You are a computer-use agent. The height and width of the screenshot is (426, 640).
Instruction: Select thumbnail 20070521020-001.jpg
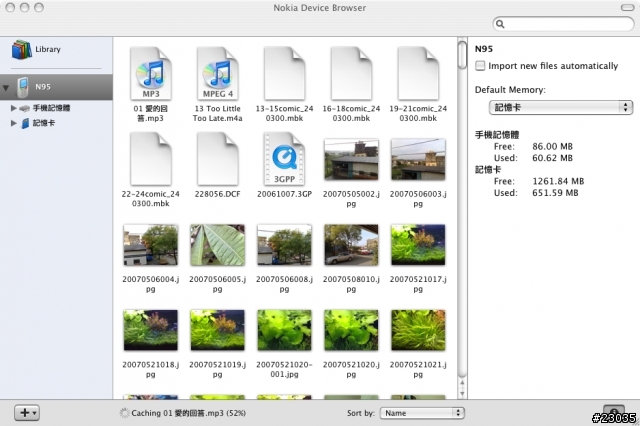(x=284, y=330)
